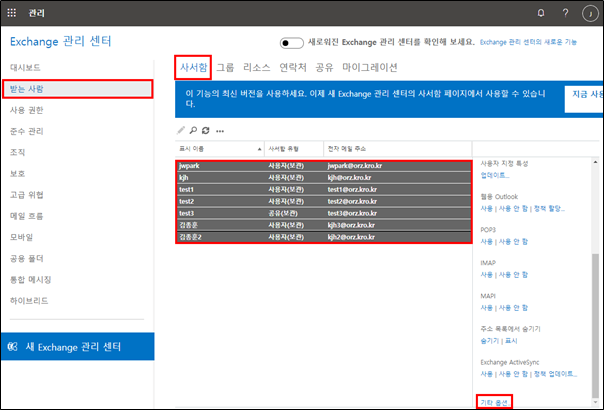The height and width of the screenshot is (410, 604).
Task: Switch to the 사서함 tab
Action: (193, 67)
